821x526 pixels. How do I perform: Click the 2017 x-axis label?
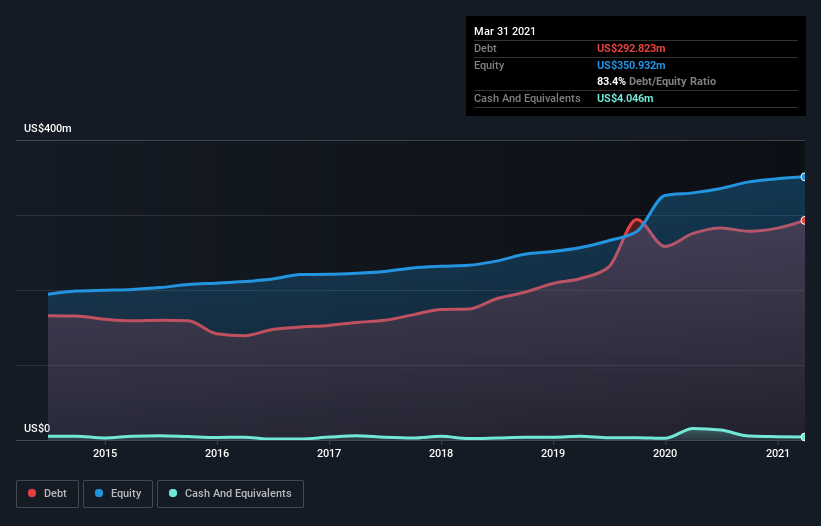point(329,453)
